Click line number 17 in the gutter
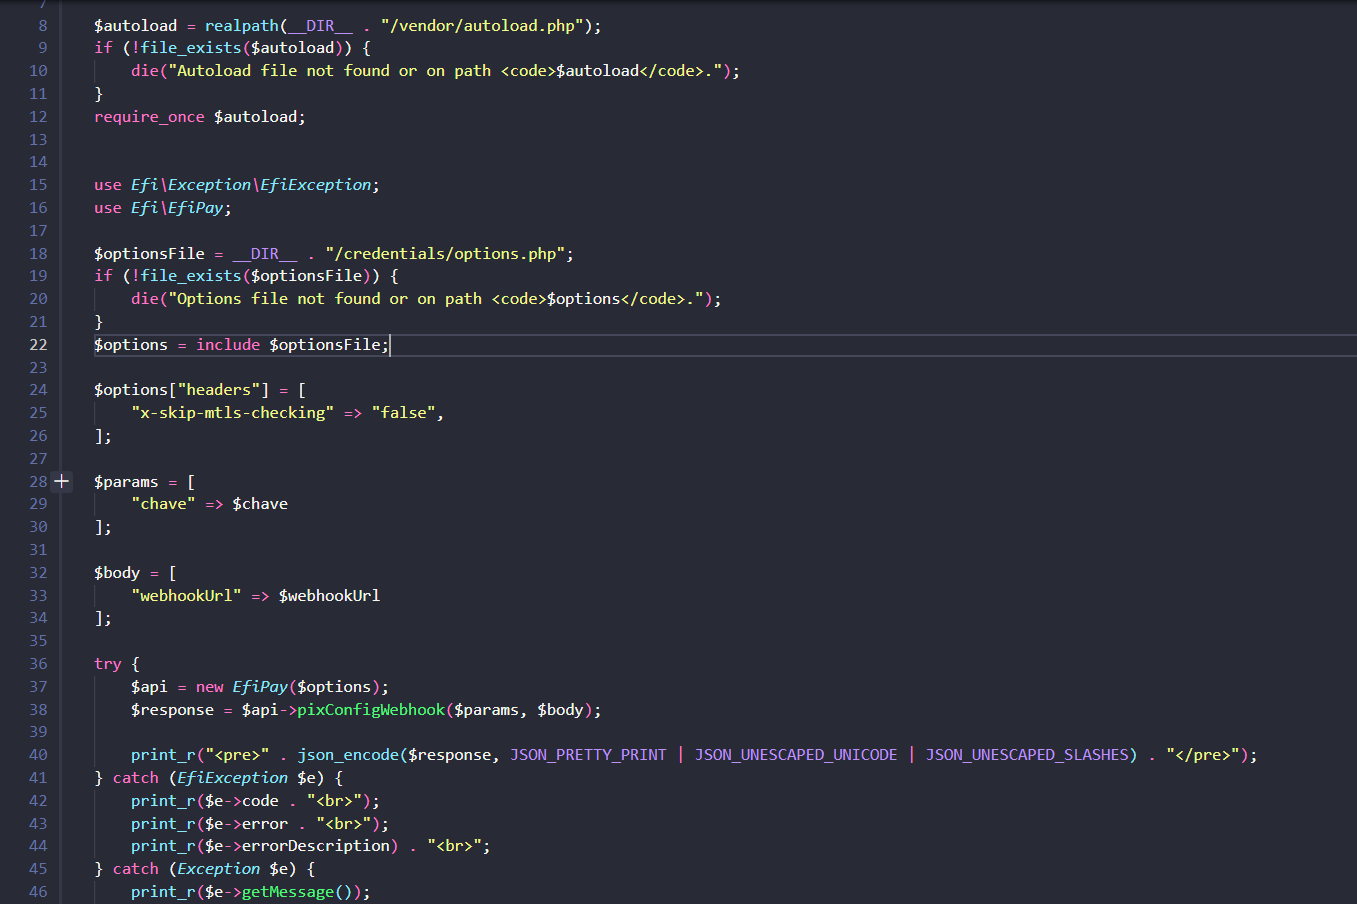This screenshot has width=1357, height=904. point(38,231)
